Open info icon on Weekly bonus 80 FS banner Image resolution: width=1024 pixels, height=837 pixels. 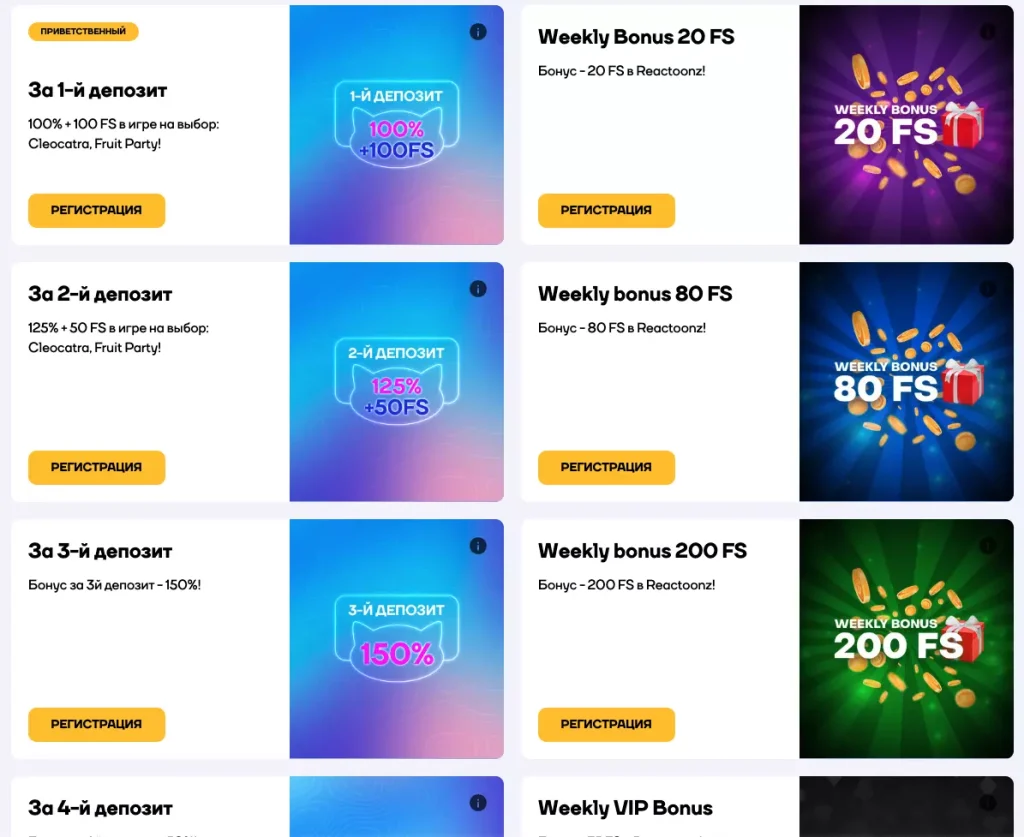point(988,289)
